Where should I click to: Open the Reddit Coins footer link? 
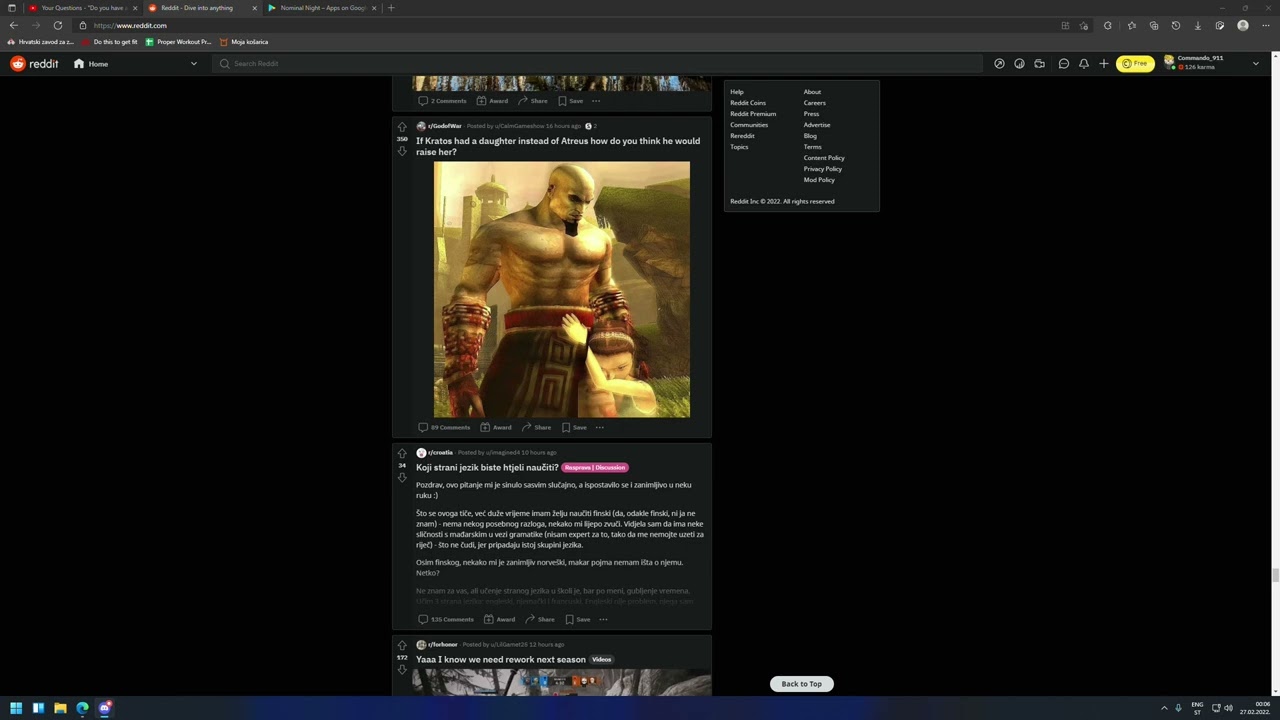[748, 103]
